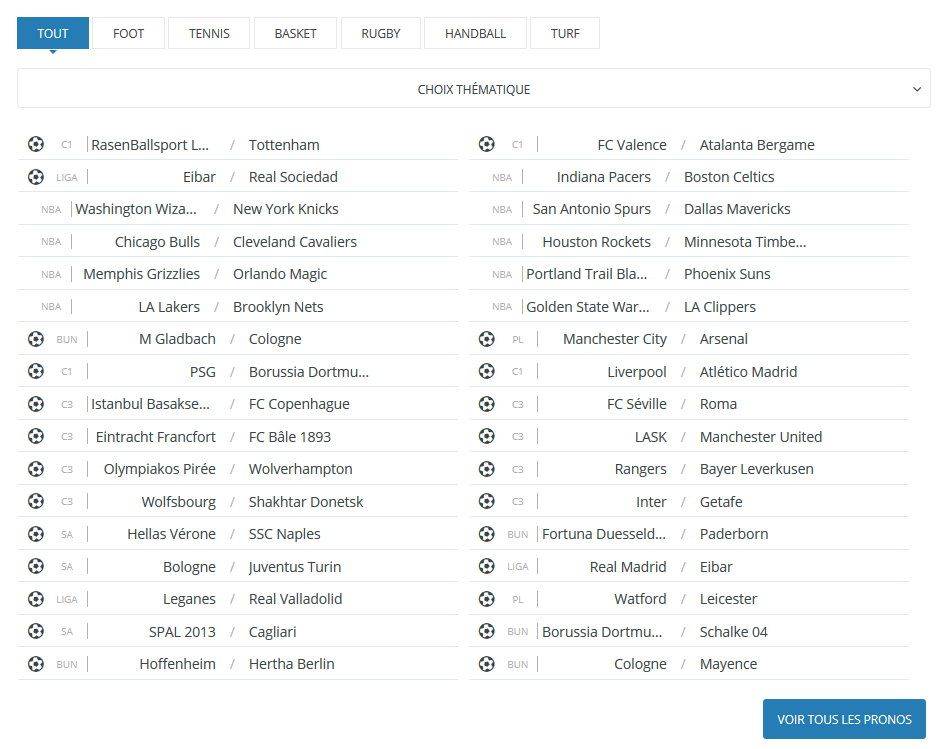The width and height of the screenshot is (944, 749).
Task: Click the soccer icon for Rangers / Bayer Leverkusen
Action: [486, 469]
